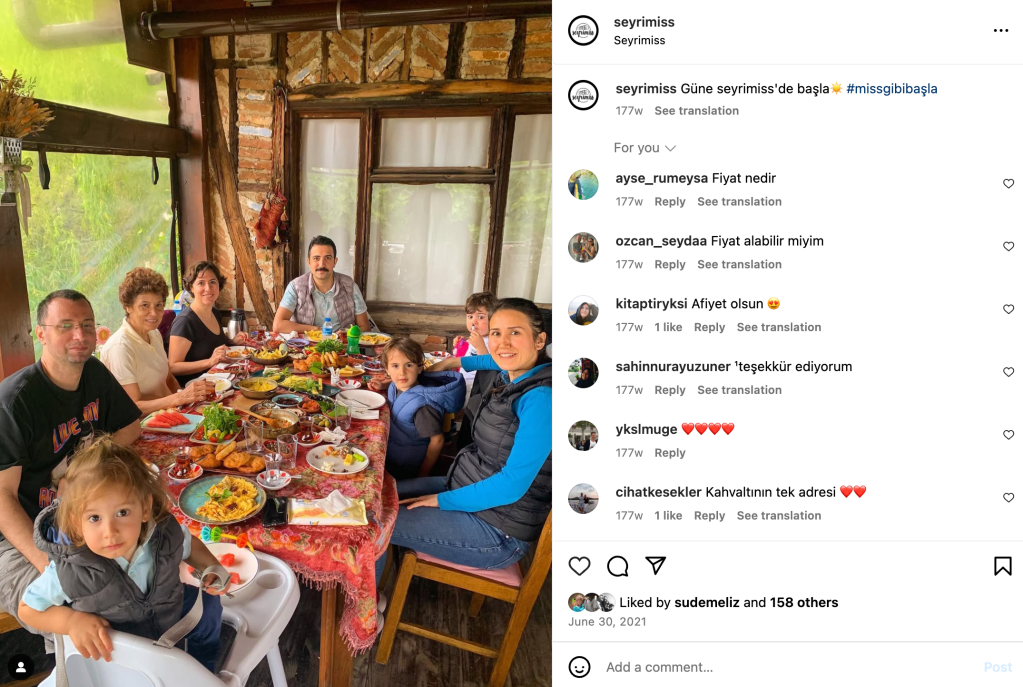Save post with bookmark icon

point(1002,566)
